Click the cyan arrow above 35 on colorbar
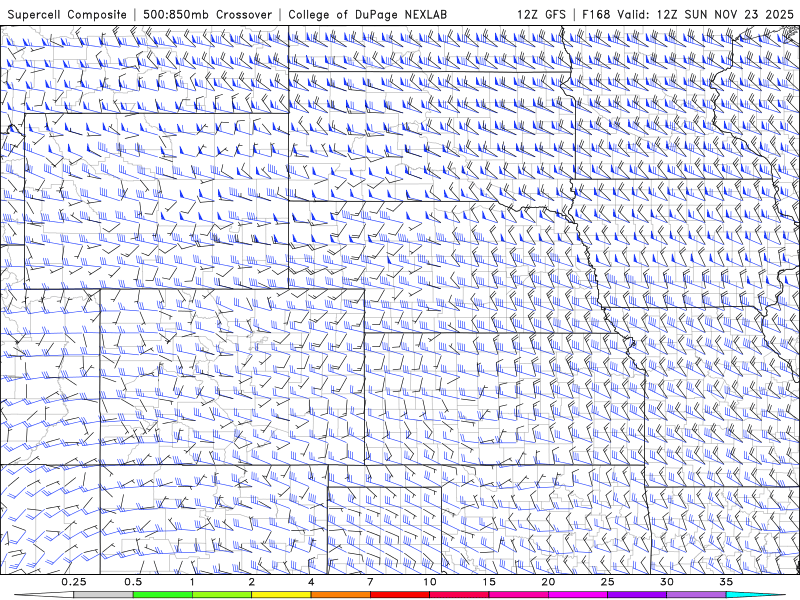The image size is (800, 600). click(755, 595)
